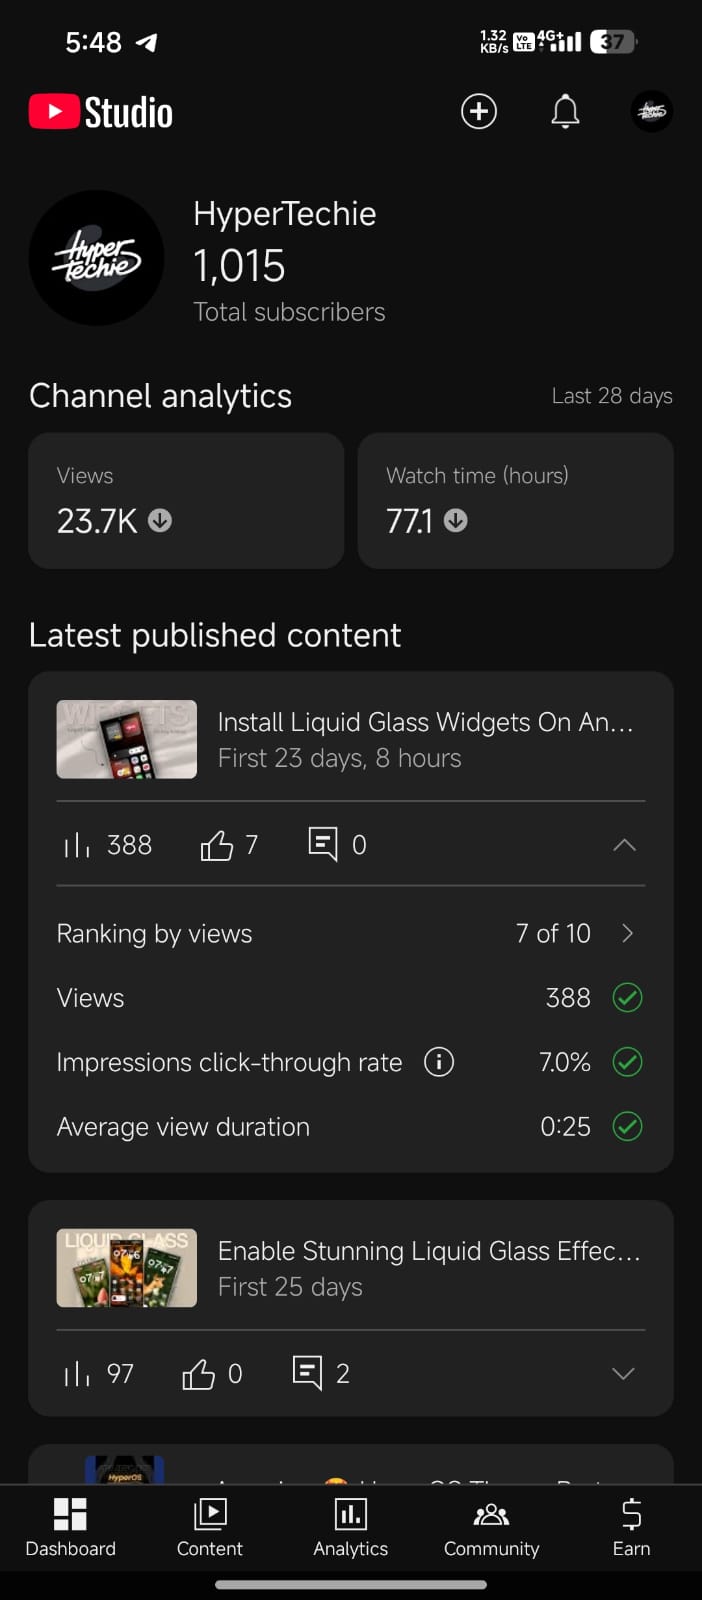Image resolution: width=702 pixels, height=1600 pixels.
Task: Expand the Enable Stunning Liquid Glass video
Action: pos(623,1373)
